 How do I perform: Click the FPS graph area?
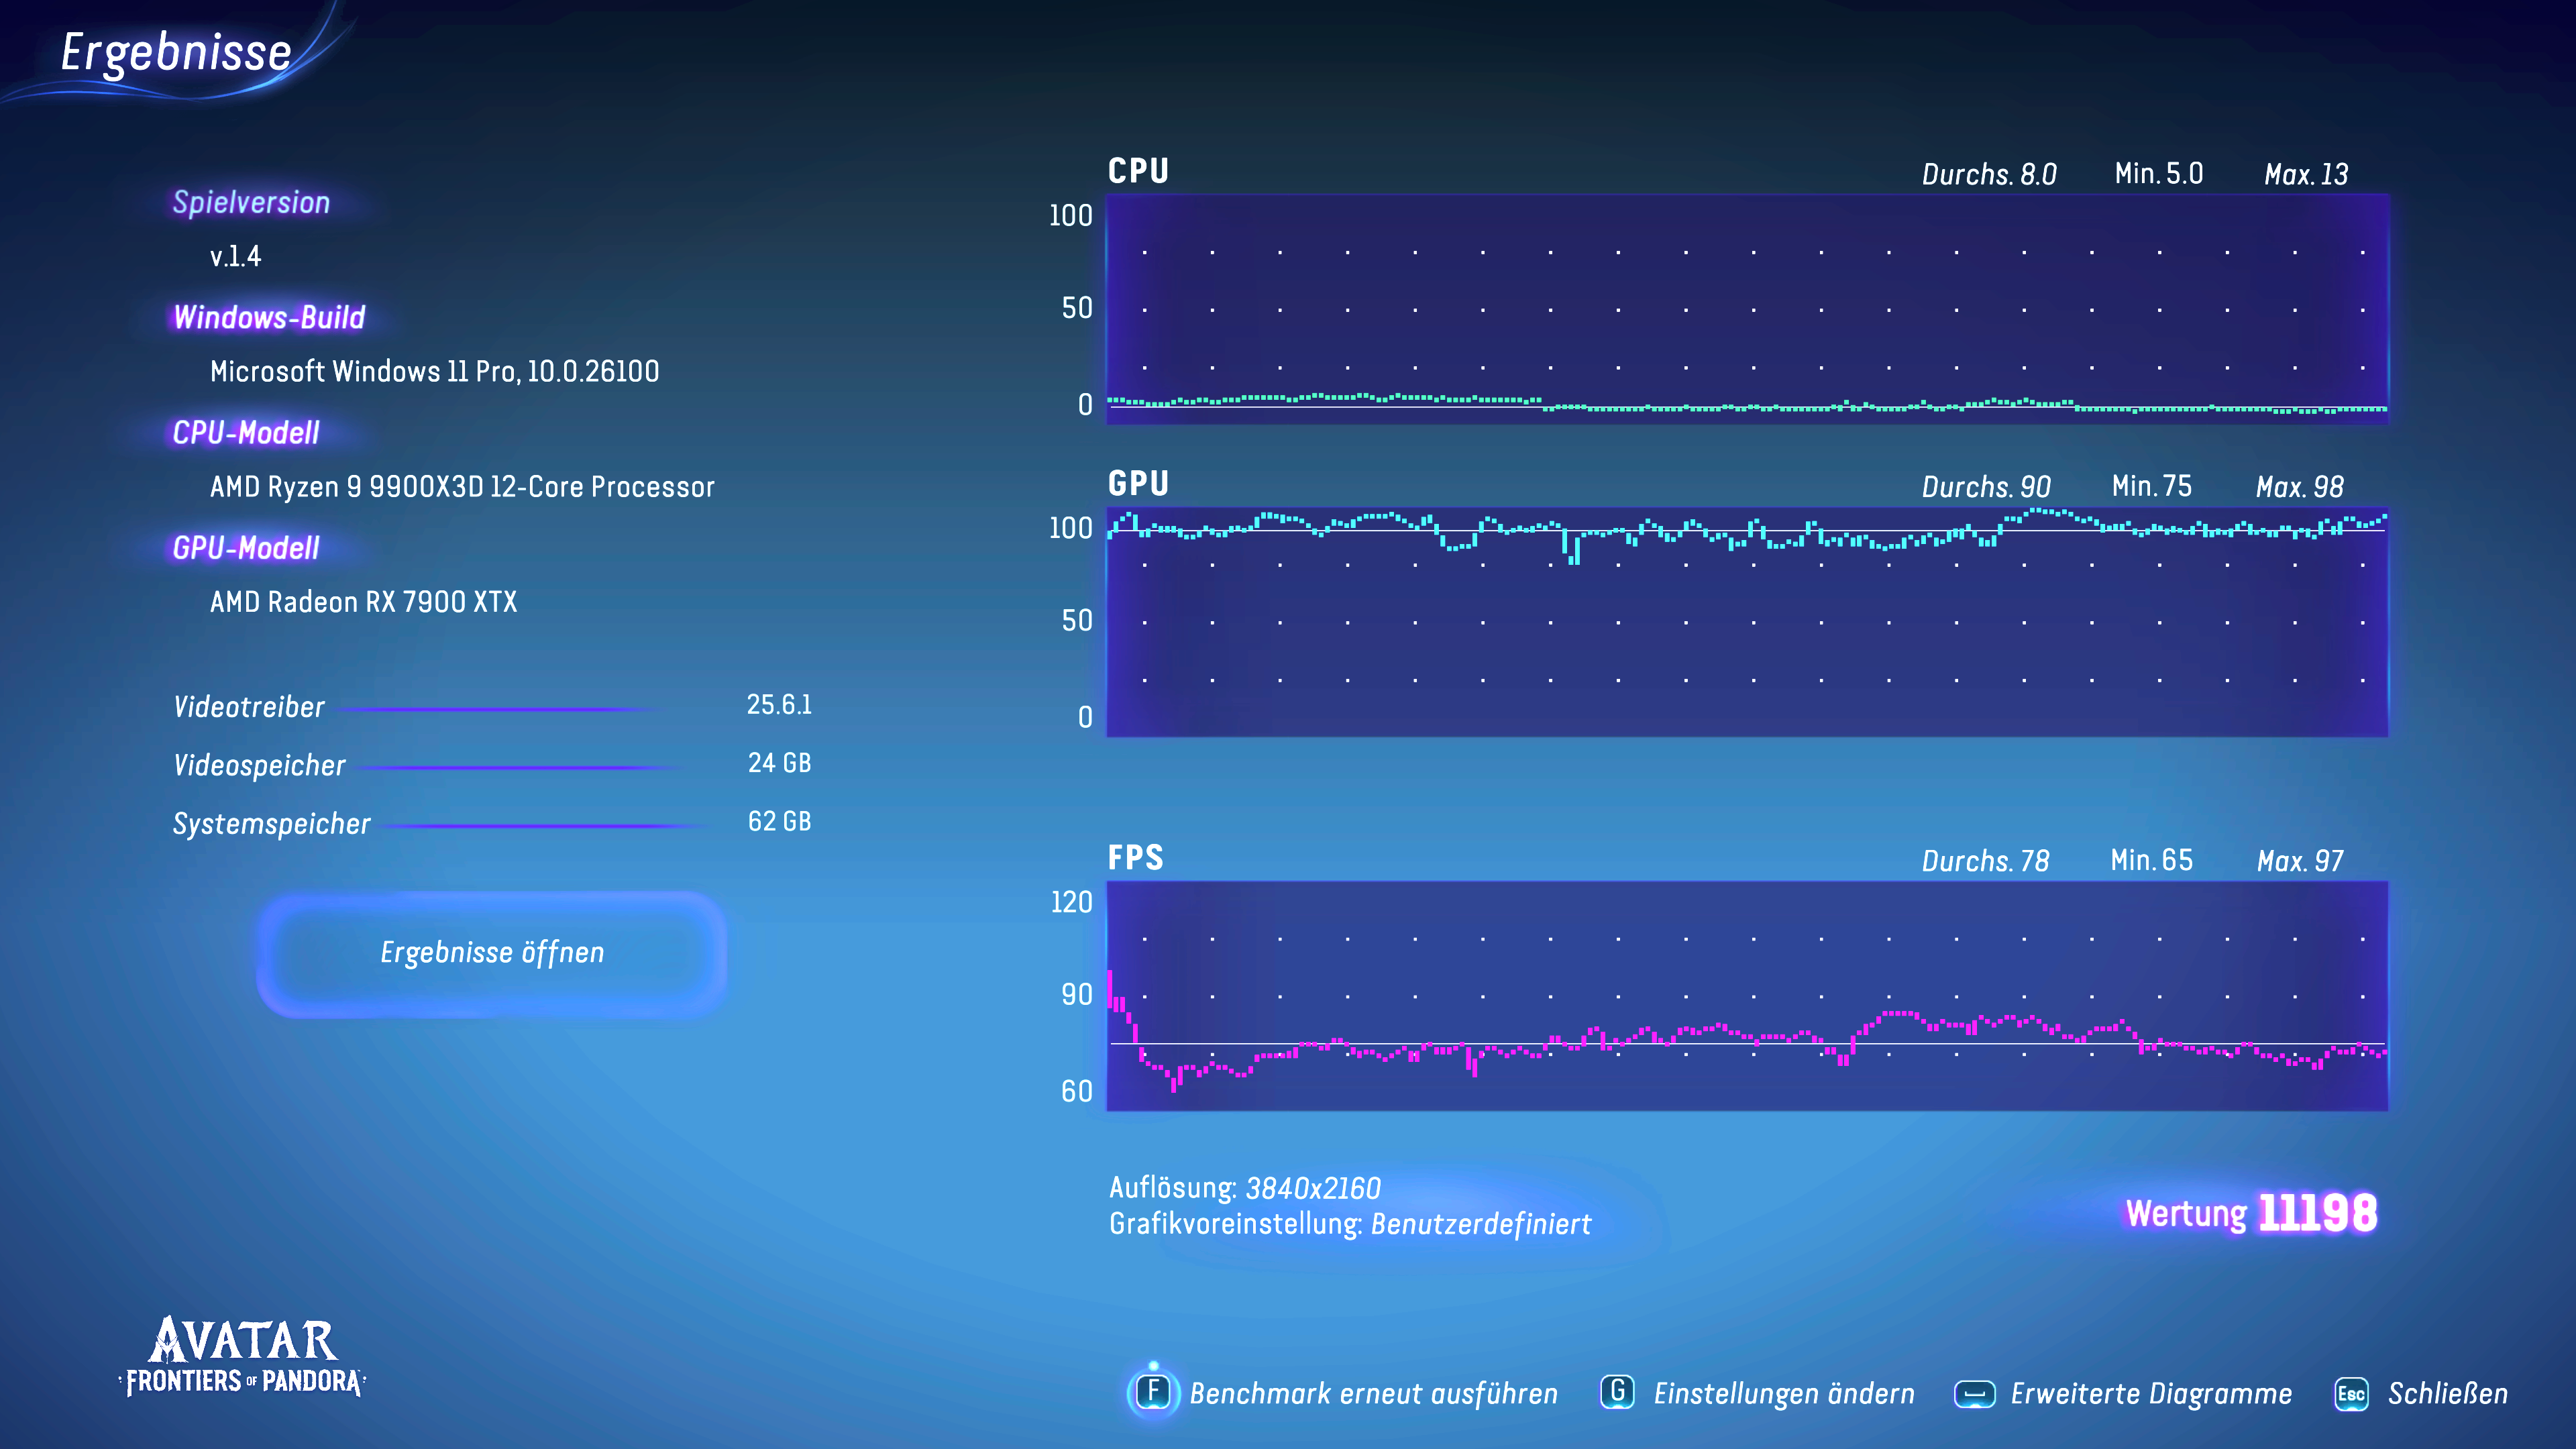tap(1746, 996)
